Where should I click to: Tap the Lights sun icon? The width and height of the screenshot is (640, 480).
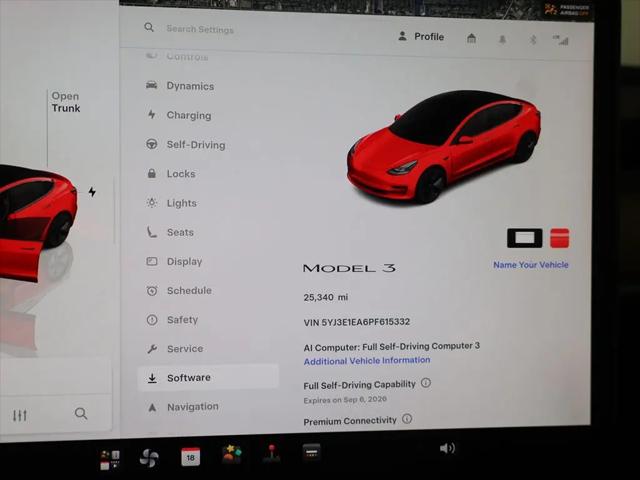[152, 202]
